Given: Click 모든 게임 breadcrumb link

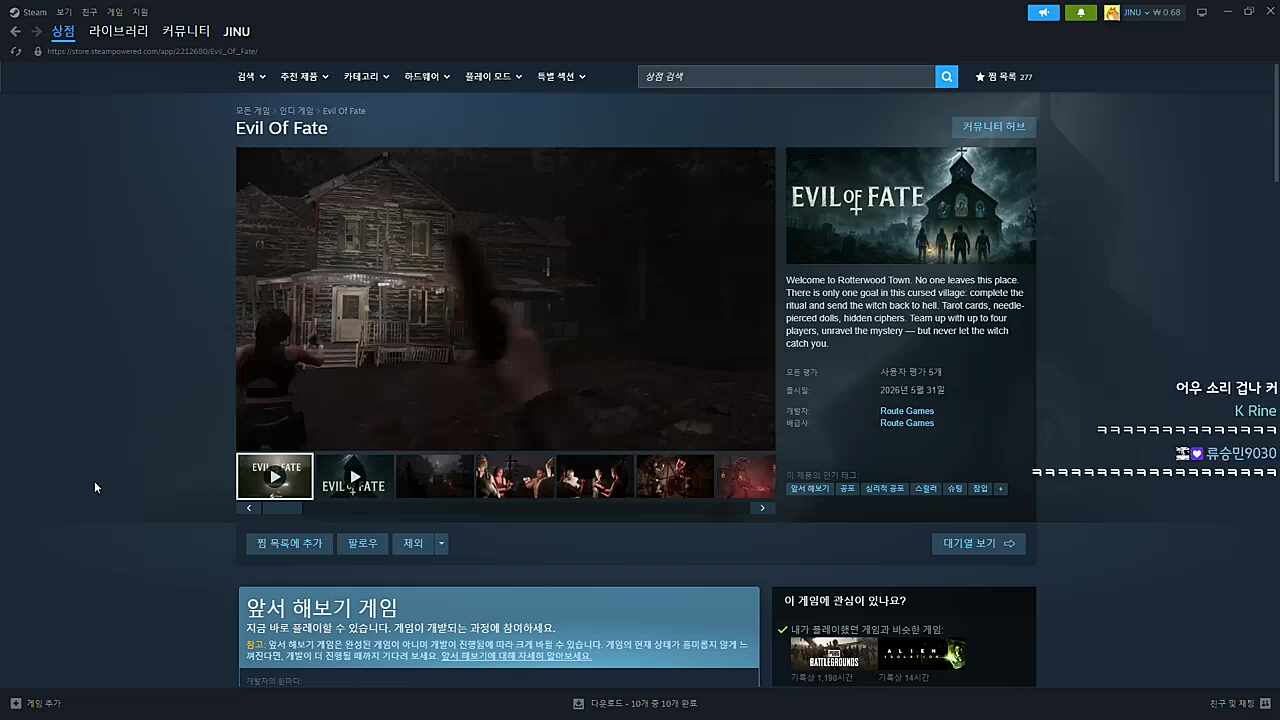Looking at the screenshot, I should tap(252, 111).
